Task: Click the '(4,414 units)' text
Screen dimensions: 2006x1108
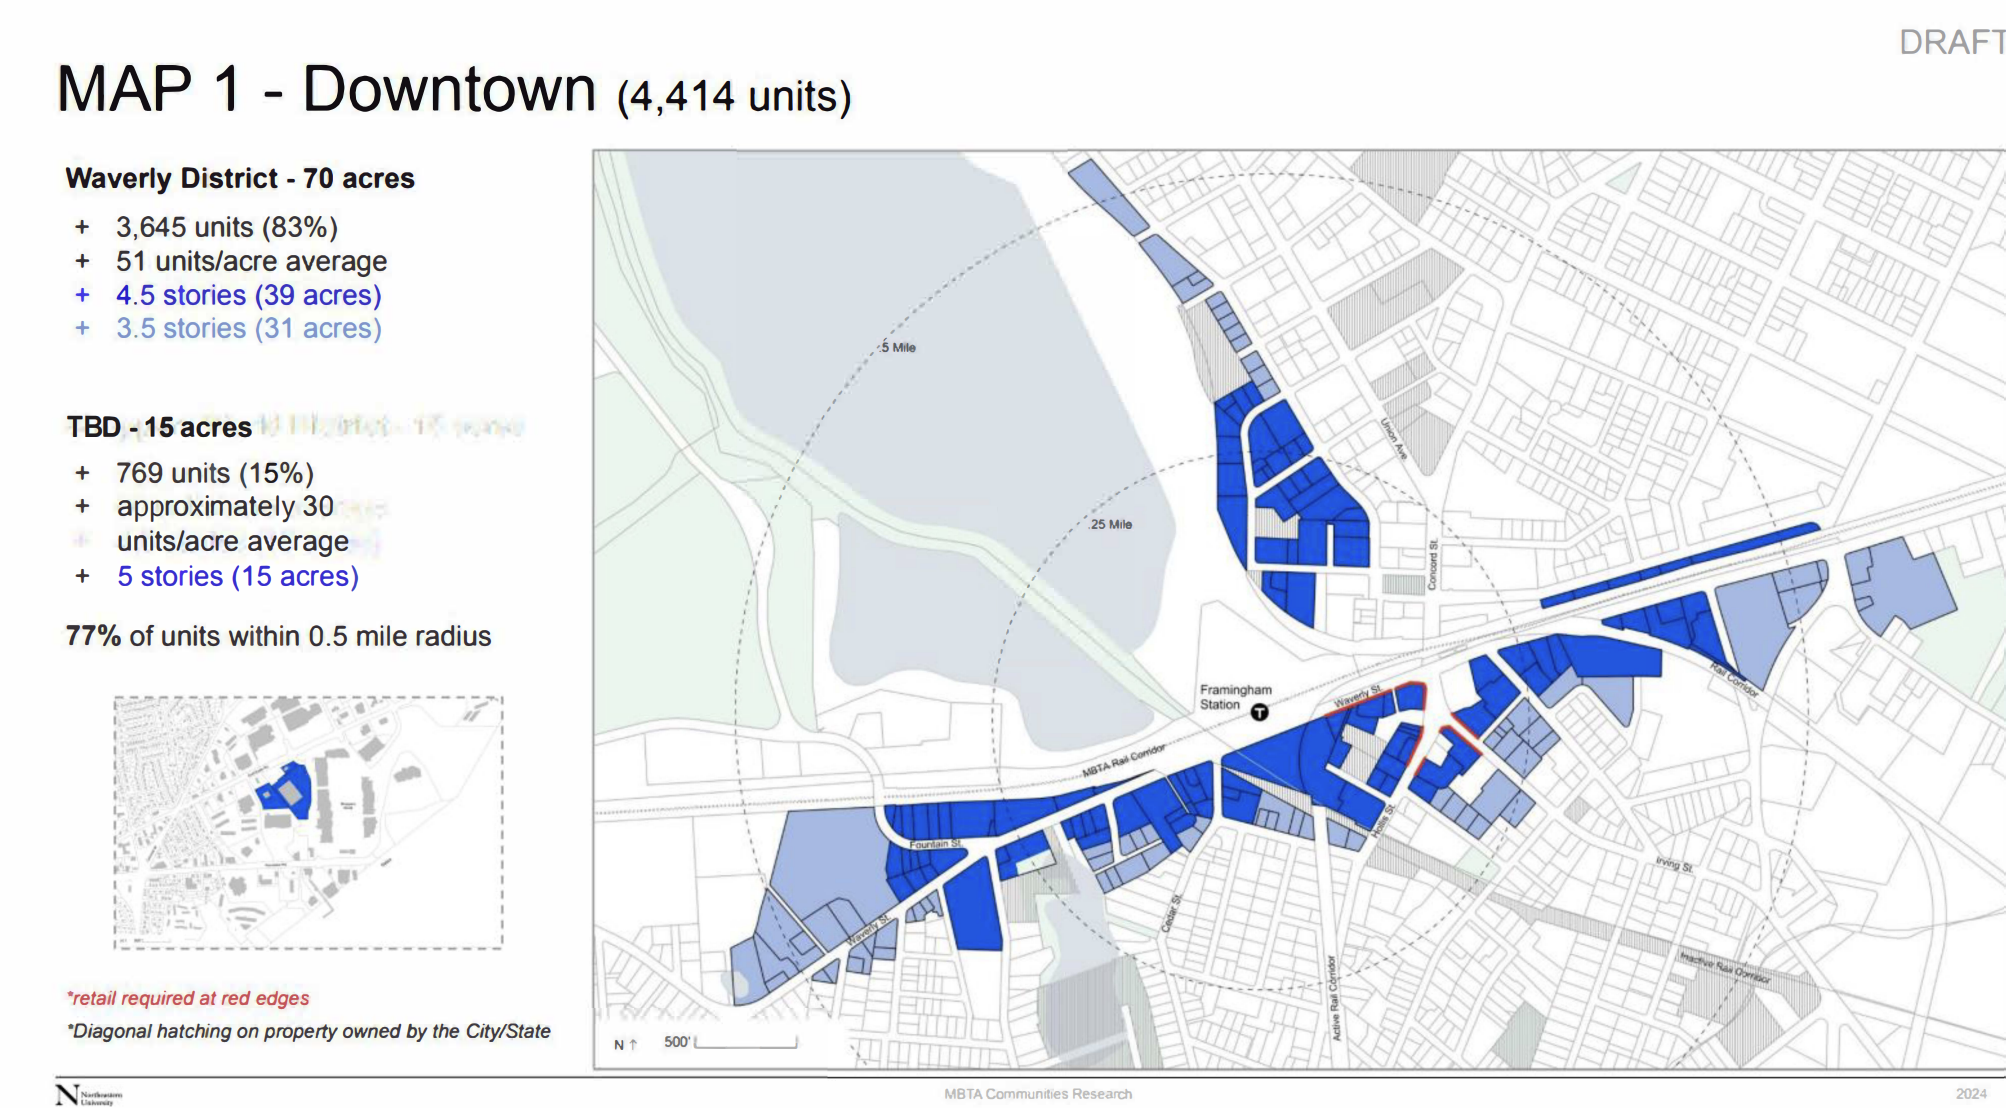Action: click(x=734, y=97)
